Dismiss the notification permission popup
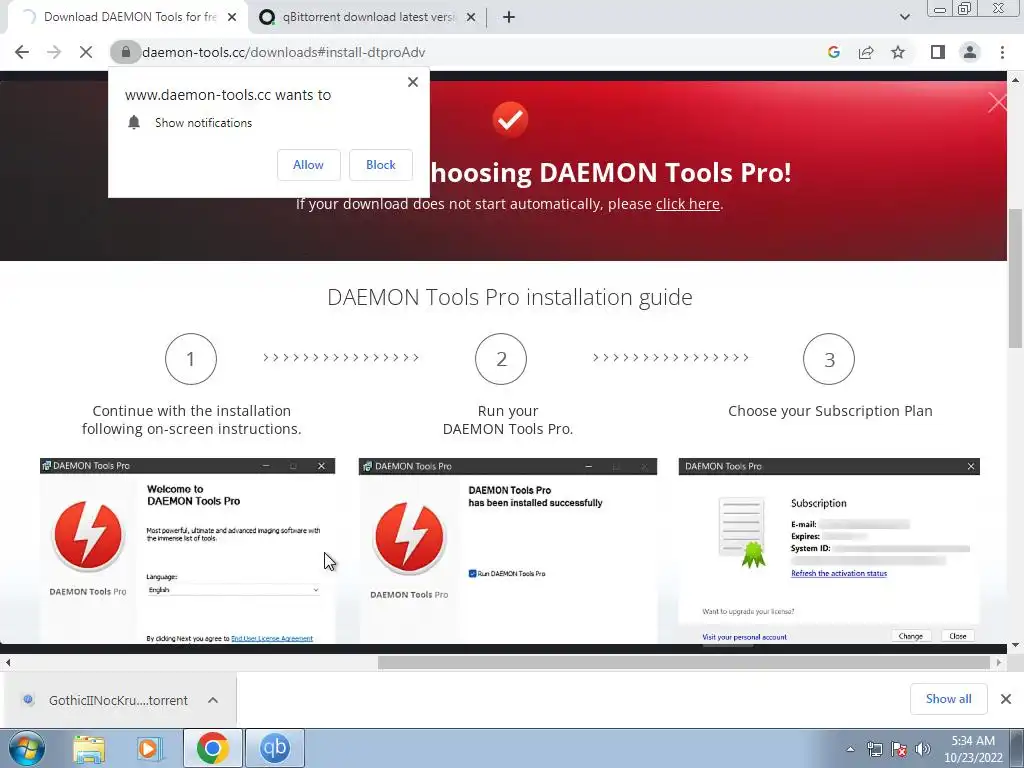The height and width of the screenshot is (768, 1024). (413, 82)
